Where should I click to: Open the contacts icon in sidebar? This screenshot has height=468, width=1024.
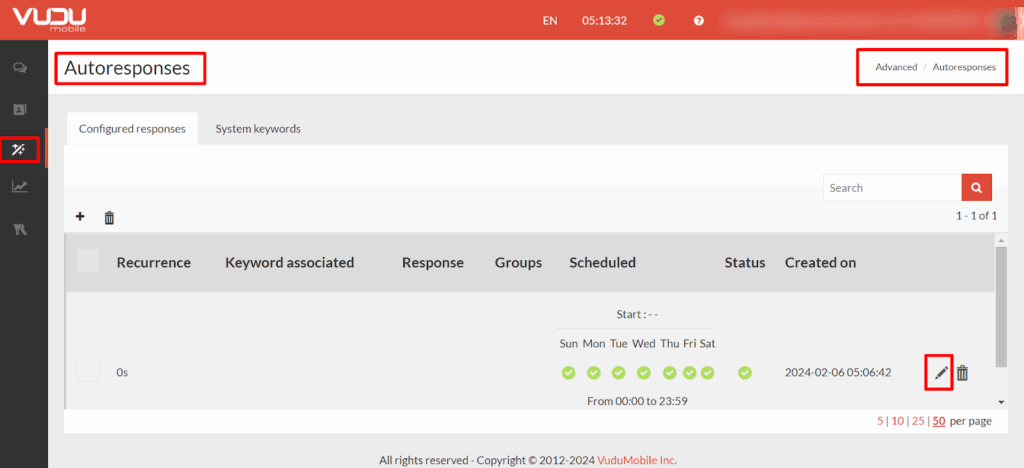click(20, 109)
